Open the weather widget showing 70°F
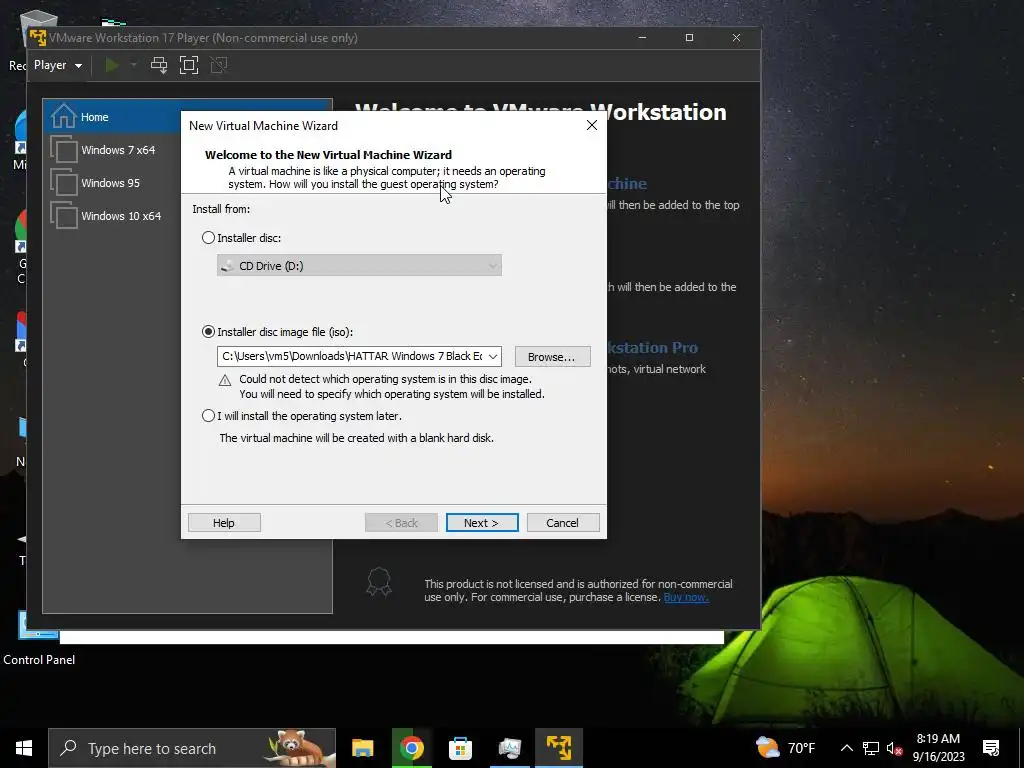The image size is (1024, 768). click(x=786, y=748)
